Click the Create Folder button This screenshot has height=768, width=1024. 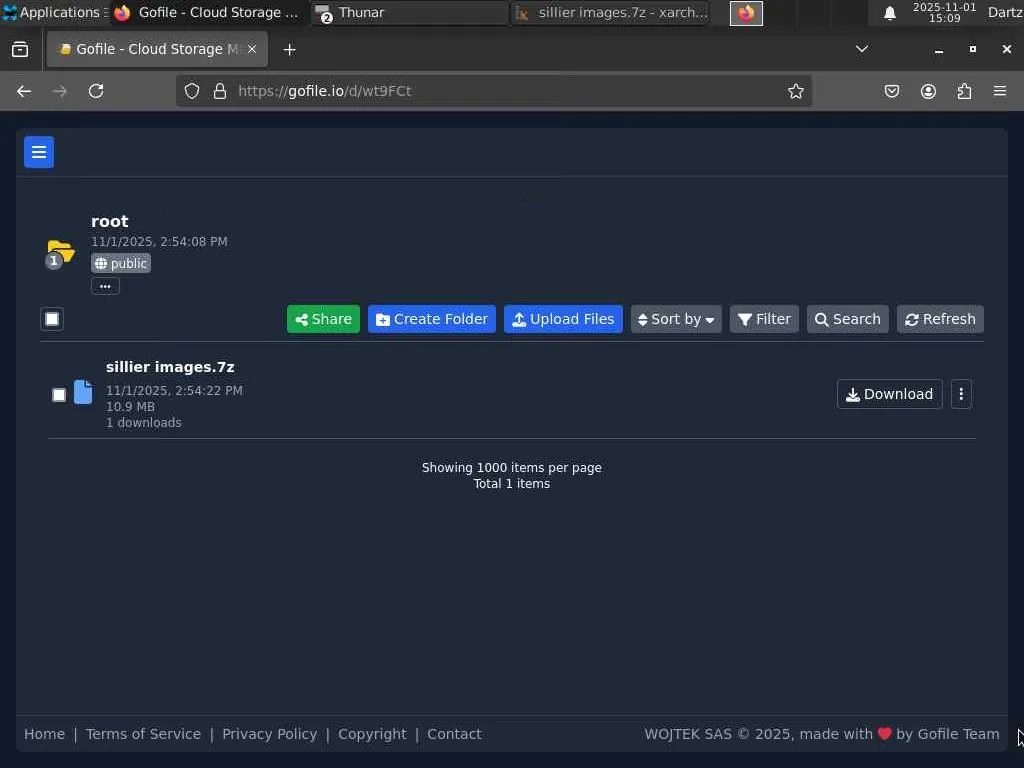(x=432, y=319)
